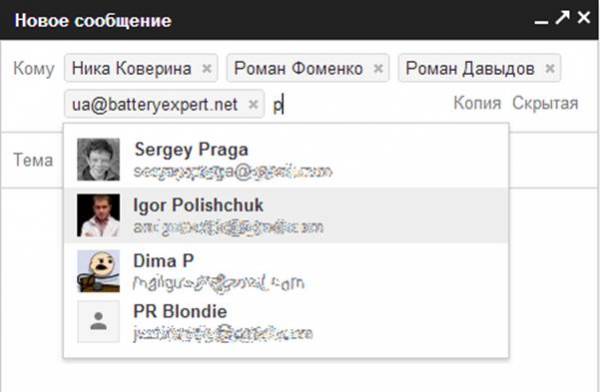Screen dimensions: 600x392
Task: Pick Dima P from autocomplete list
Action: (x=286, y=271)
